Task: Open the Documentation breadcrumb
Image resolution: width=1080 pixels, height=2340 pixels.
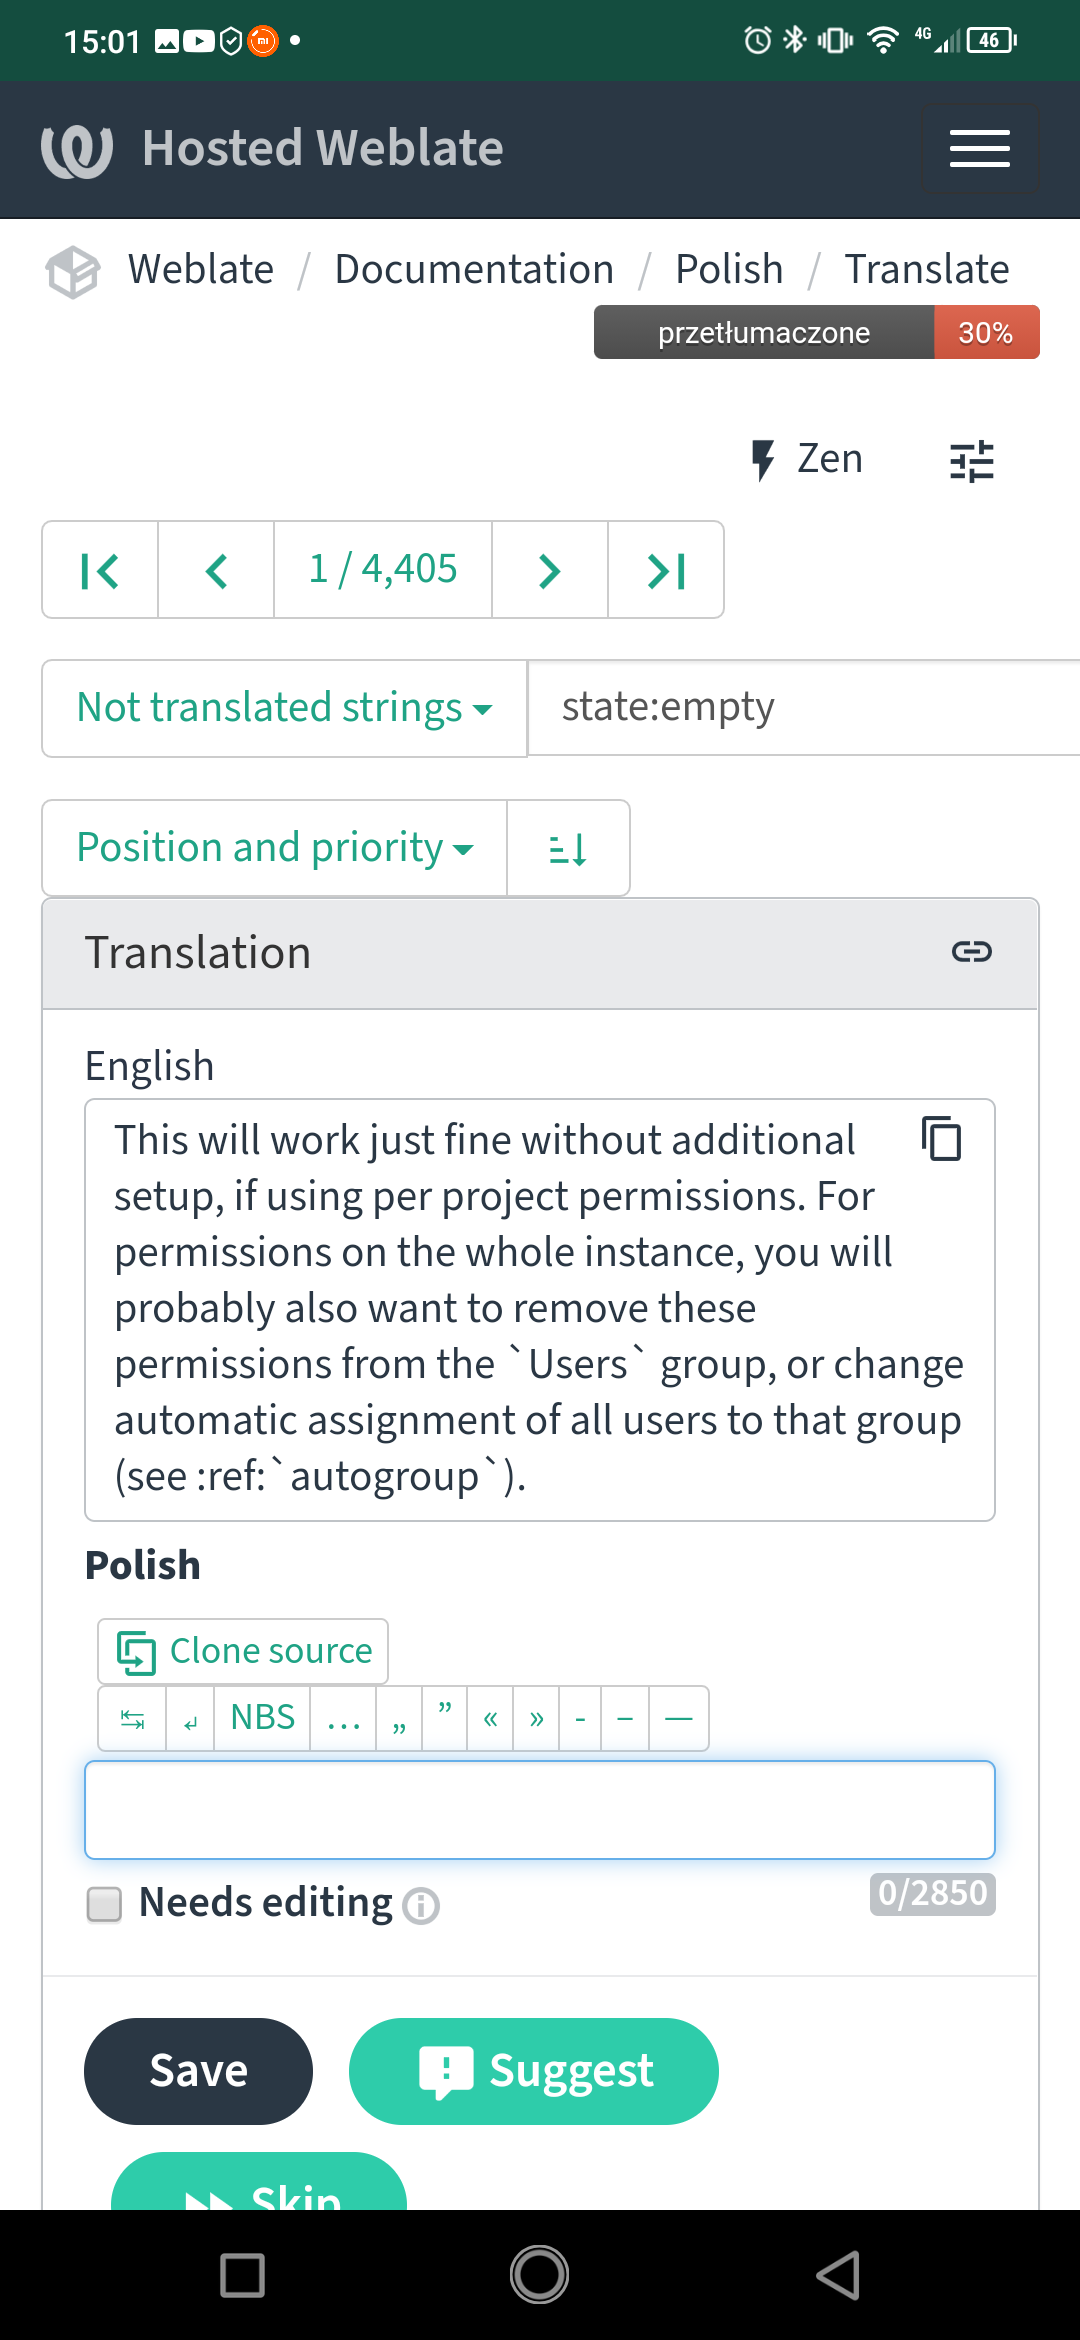Action: [474, 269]
